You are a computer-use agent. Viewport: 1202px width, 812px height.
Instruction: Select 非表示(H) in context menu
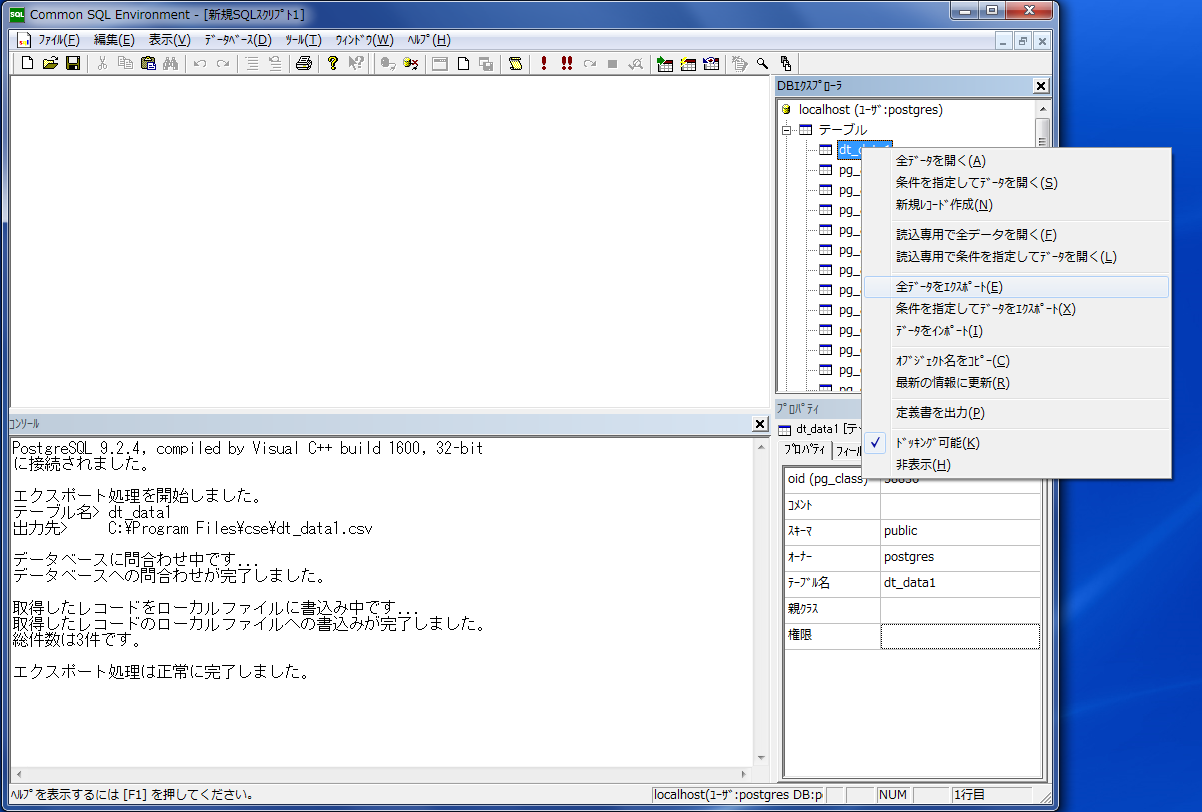pyautogui.click(x=1016, y=465)
